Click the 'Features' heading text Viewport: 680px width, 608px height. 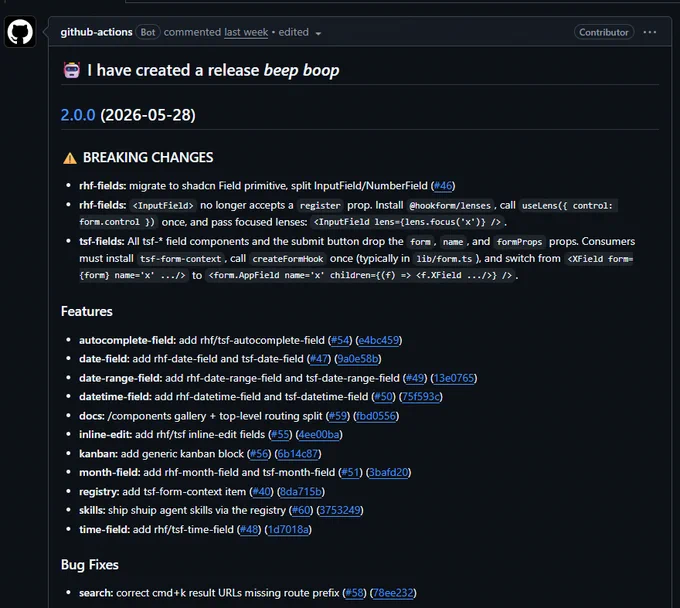87,311
